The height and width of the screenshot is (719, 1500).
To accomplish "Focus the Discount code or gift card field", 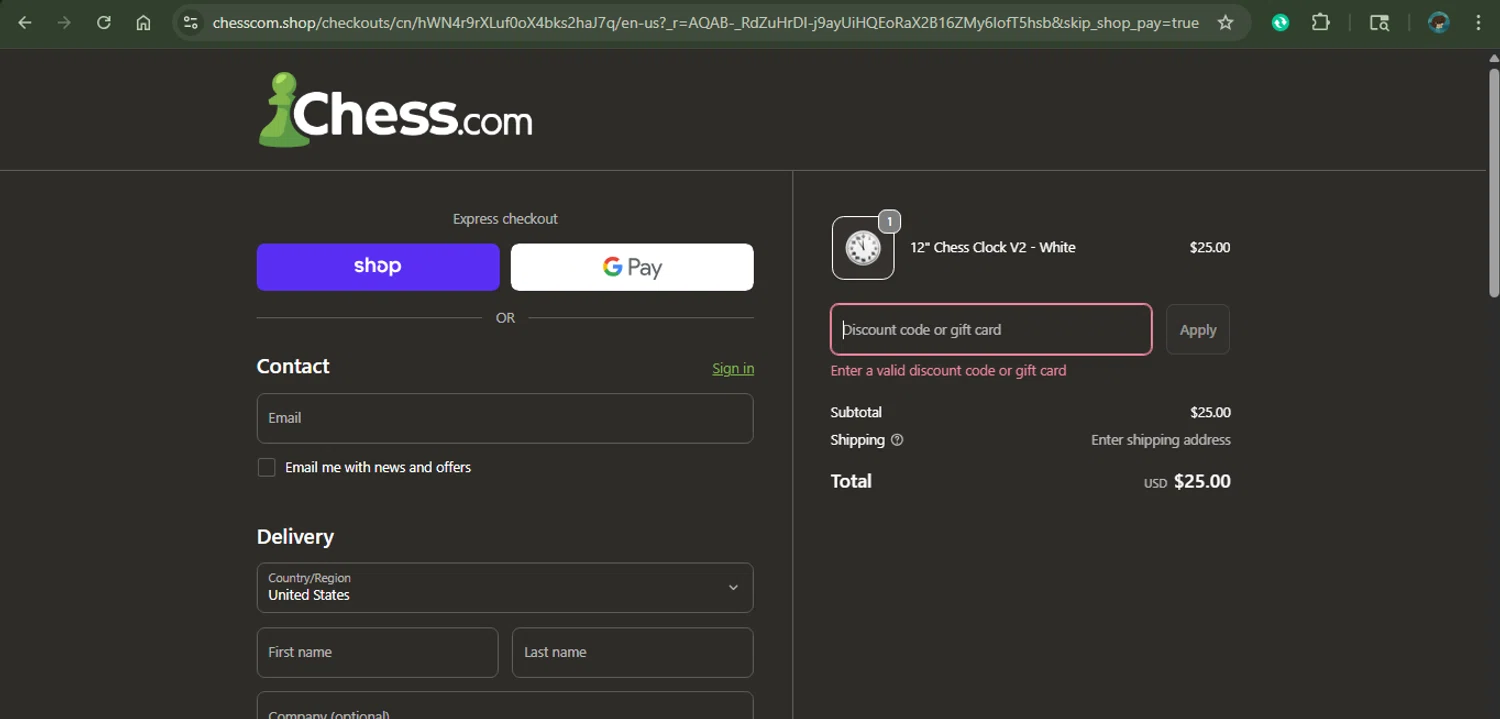I will tap(991, 329).
